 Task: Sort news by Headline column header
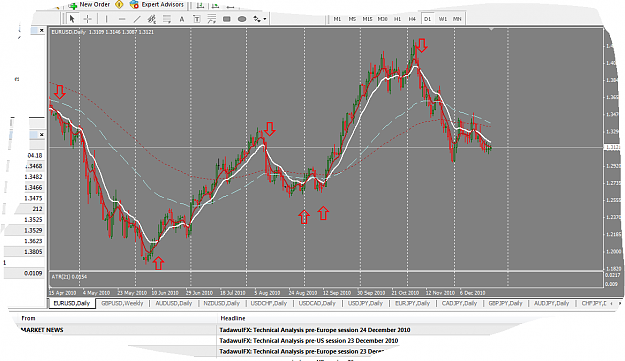point(233,318)
